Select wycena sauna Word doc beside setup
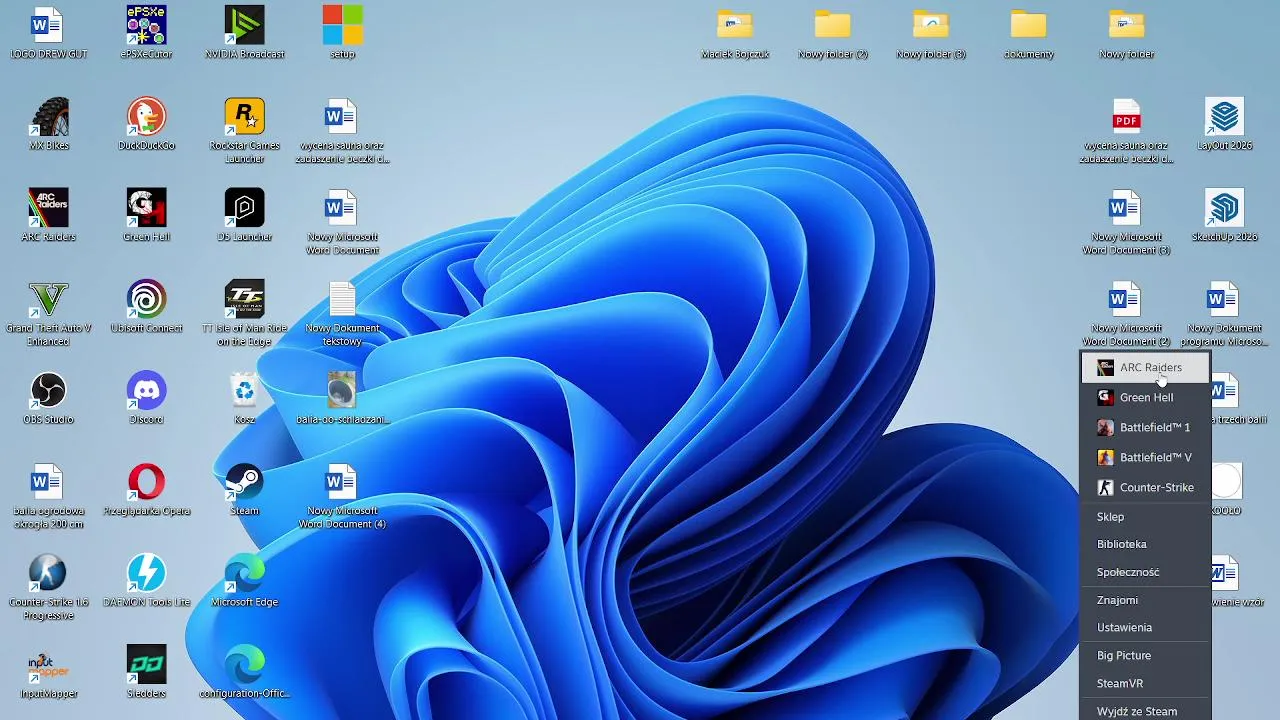 coord(342,131)
